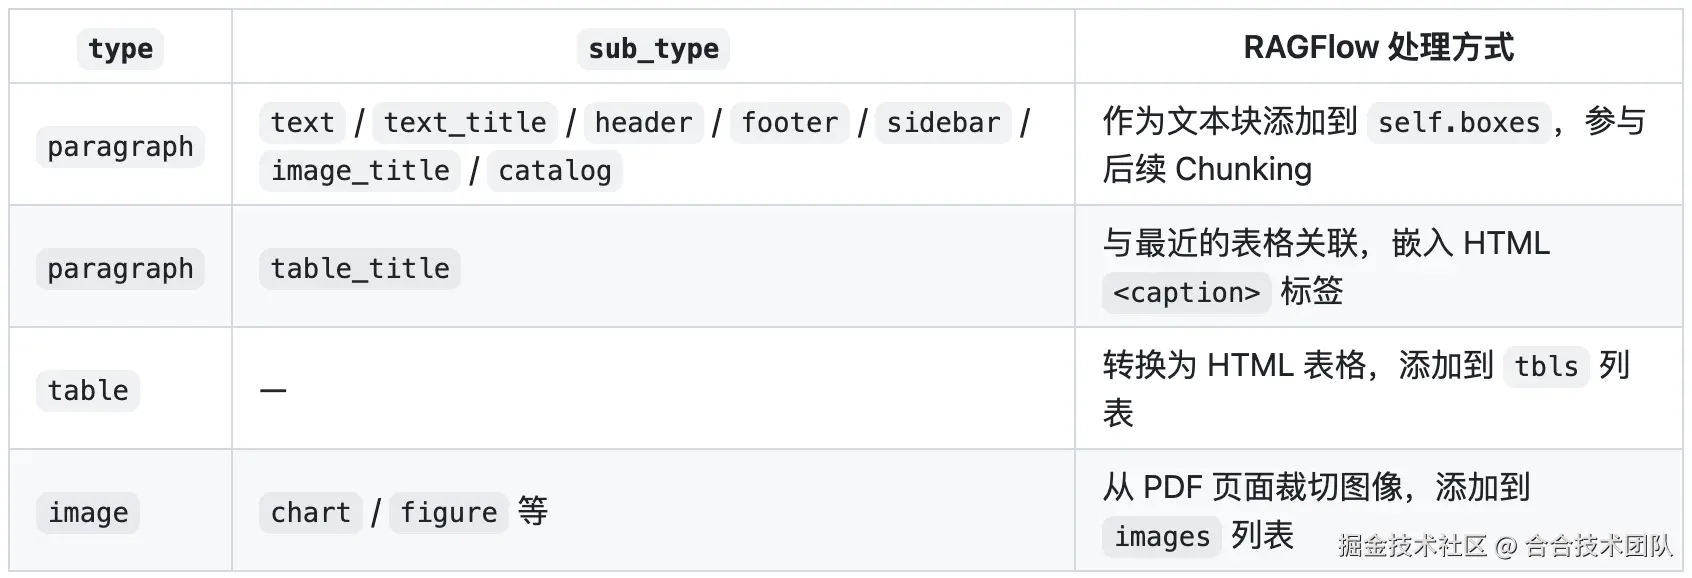This screenshot has height=578, width=1692.
Task: Click the "RAGFlow 处理方式" column header
Action: coord(1378,48)
